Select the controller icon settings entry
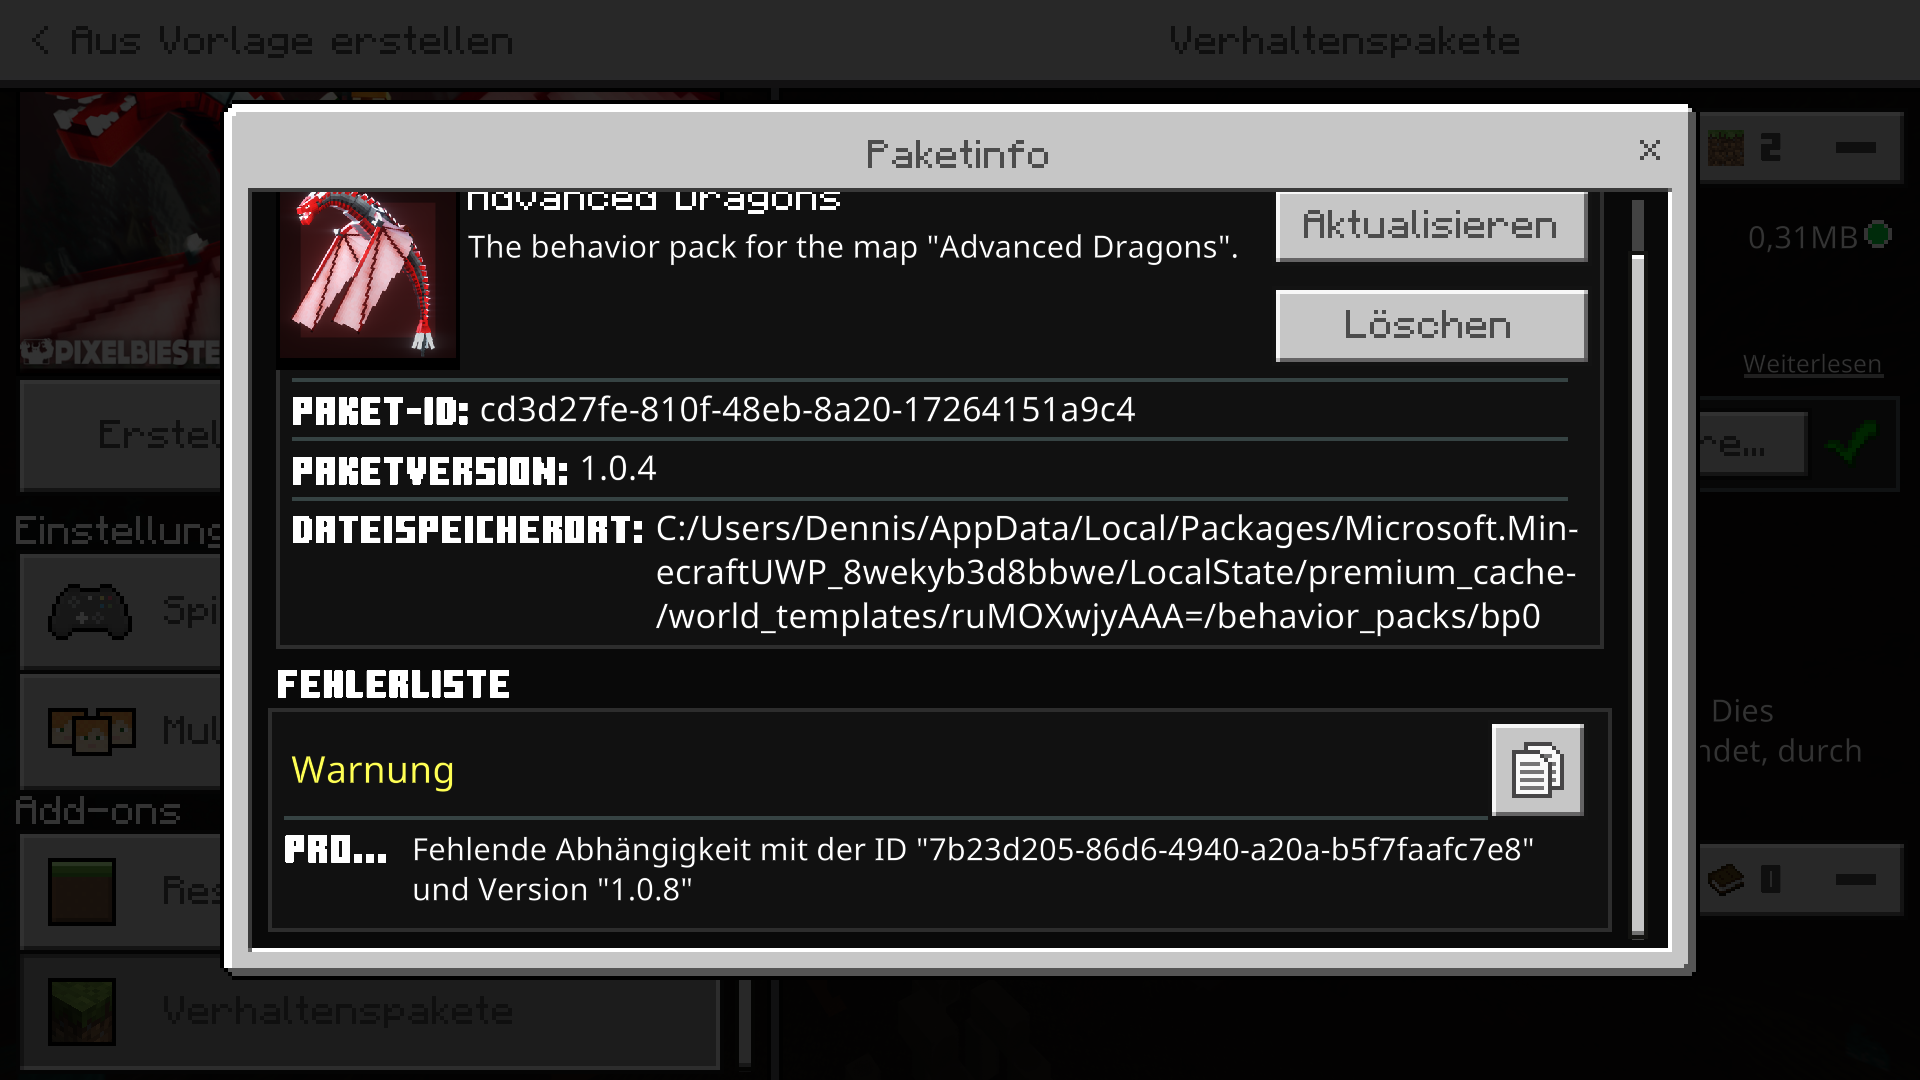The height and width of the screenshot is (1080, 1920). click(90, 611)
